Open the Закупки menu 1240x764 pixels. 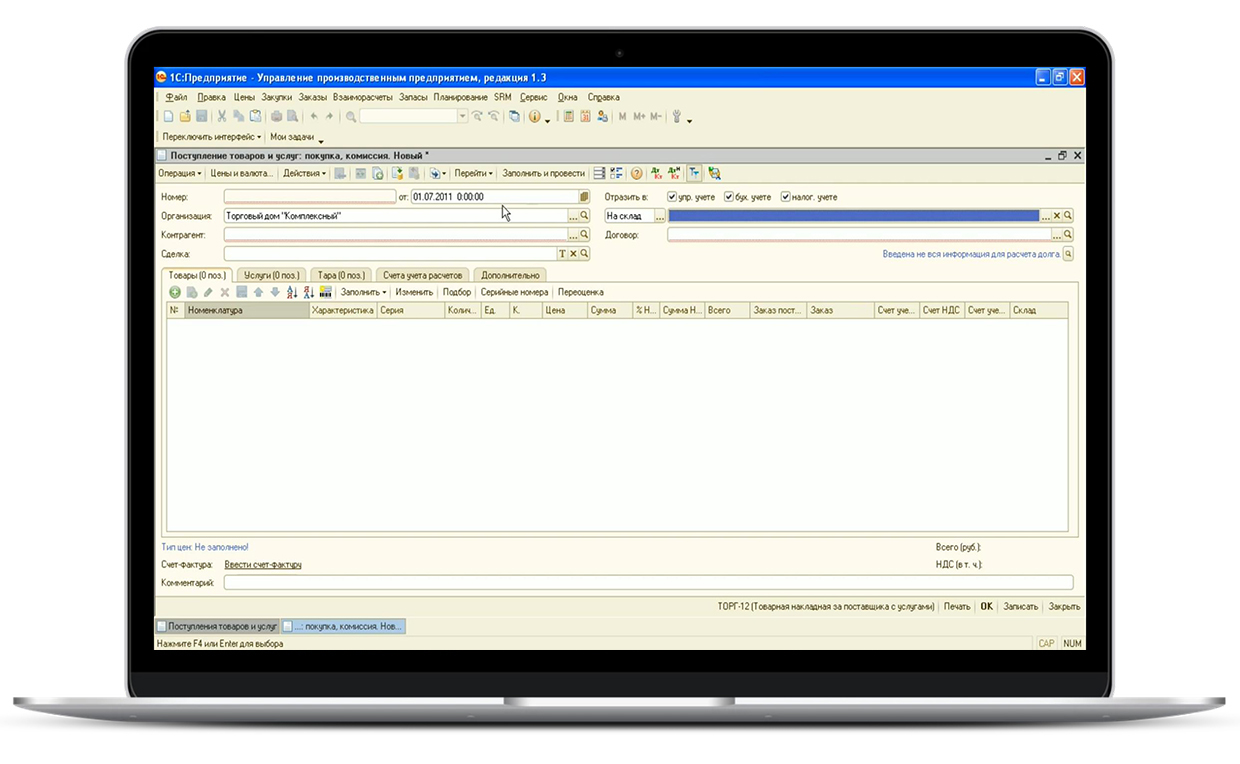pyautogui.click(x=277, y=97)
